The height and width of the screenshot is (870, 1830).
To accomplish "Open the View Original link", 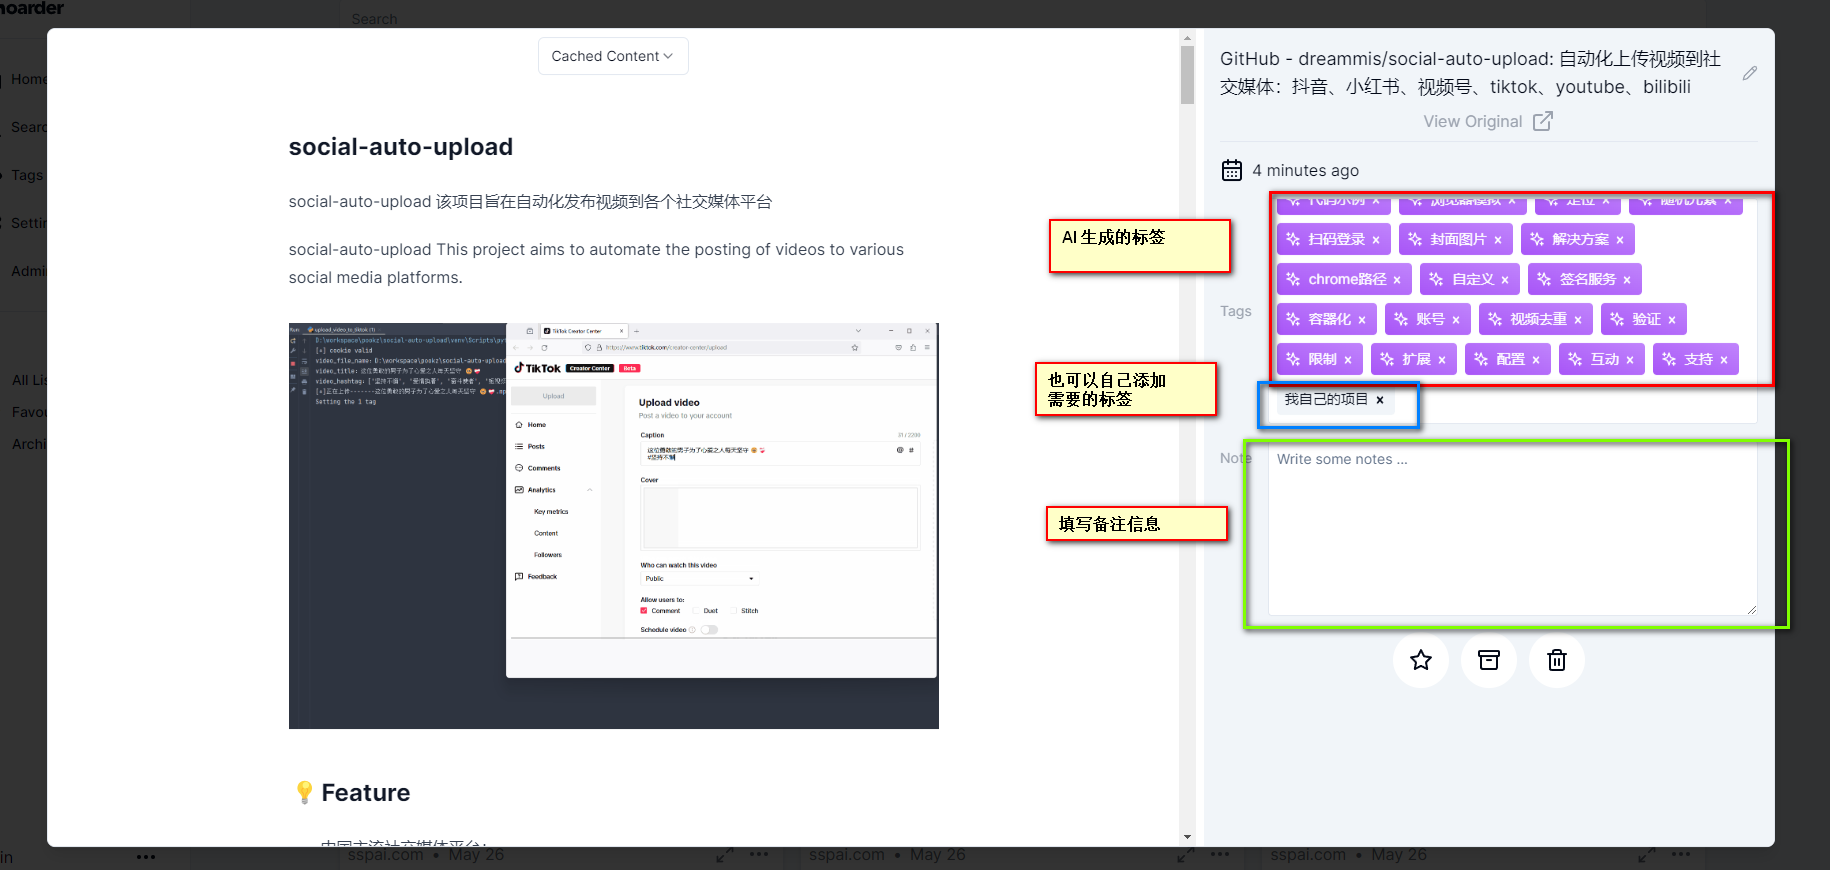I will click(1487, 121).
